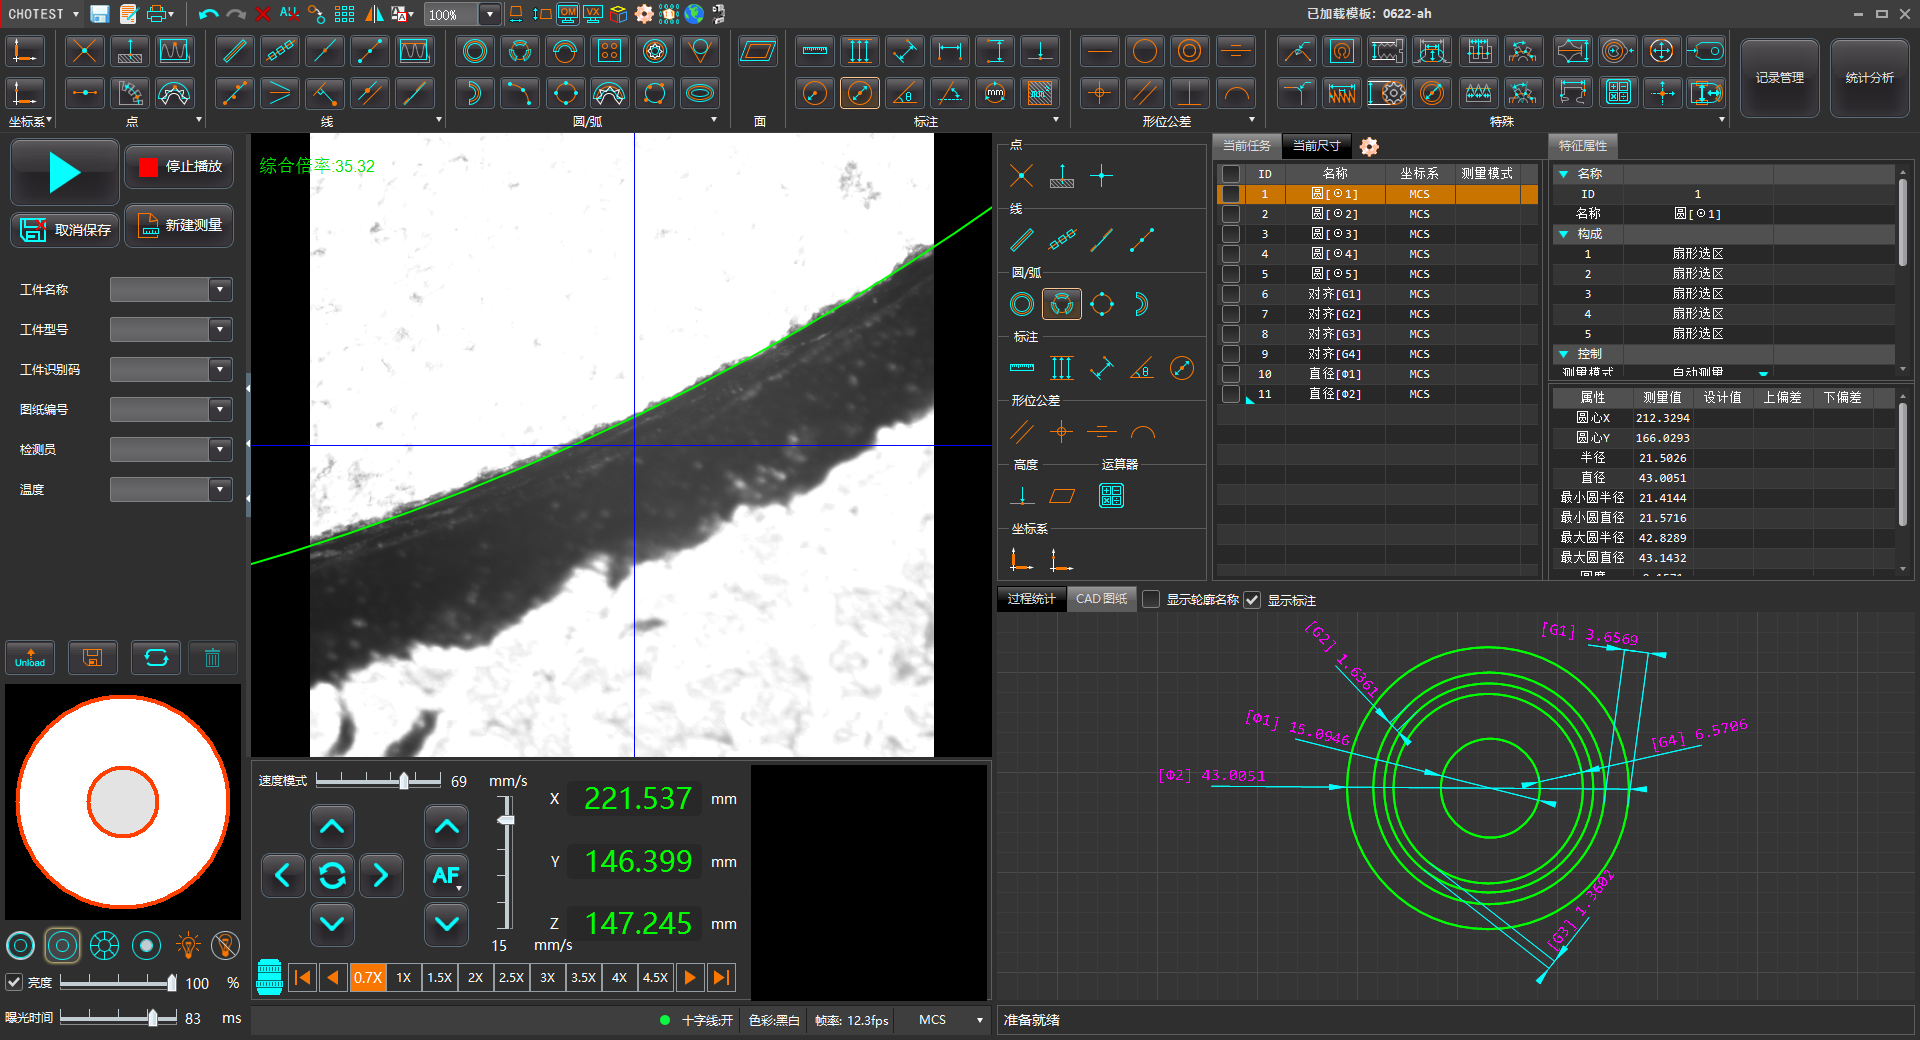Open the 100% zoom dropdown
Screen dimensions: 1920x1040
[x=489, y=14]
